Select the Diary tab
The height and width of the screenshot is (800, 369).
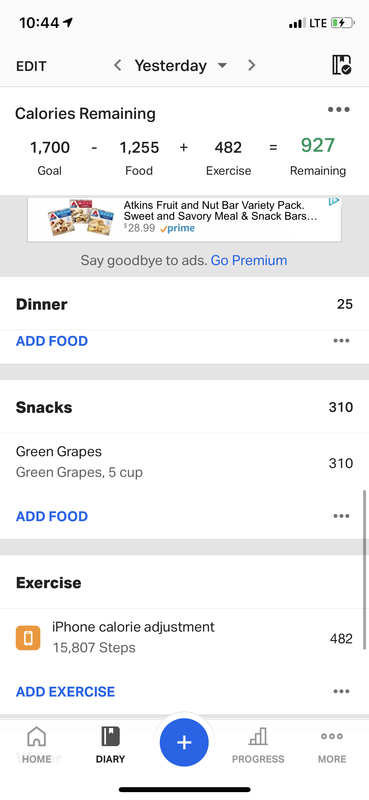(x=110, y=745)
